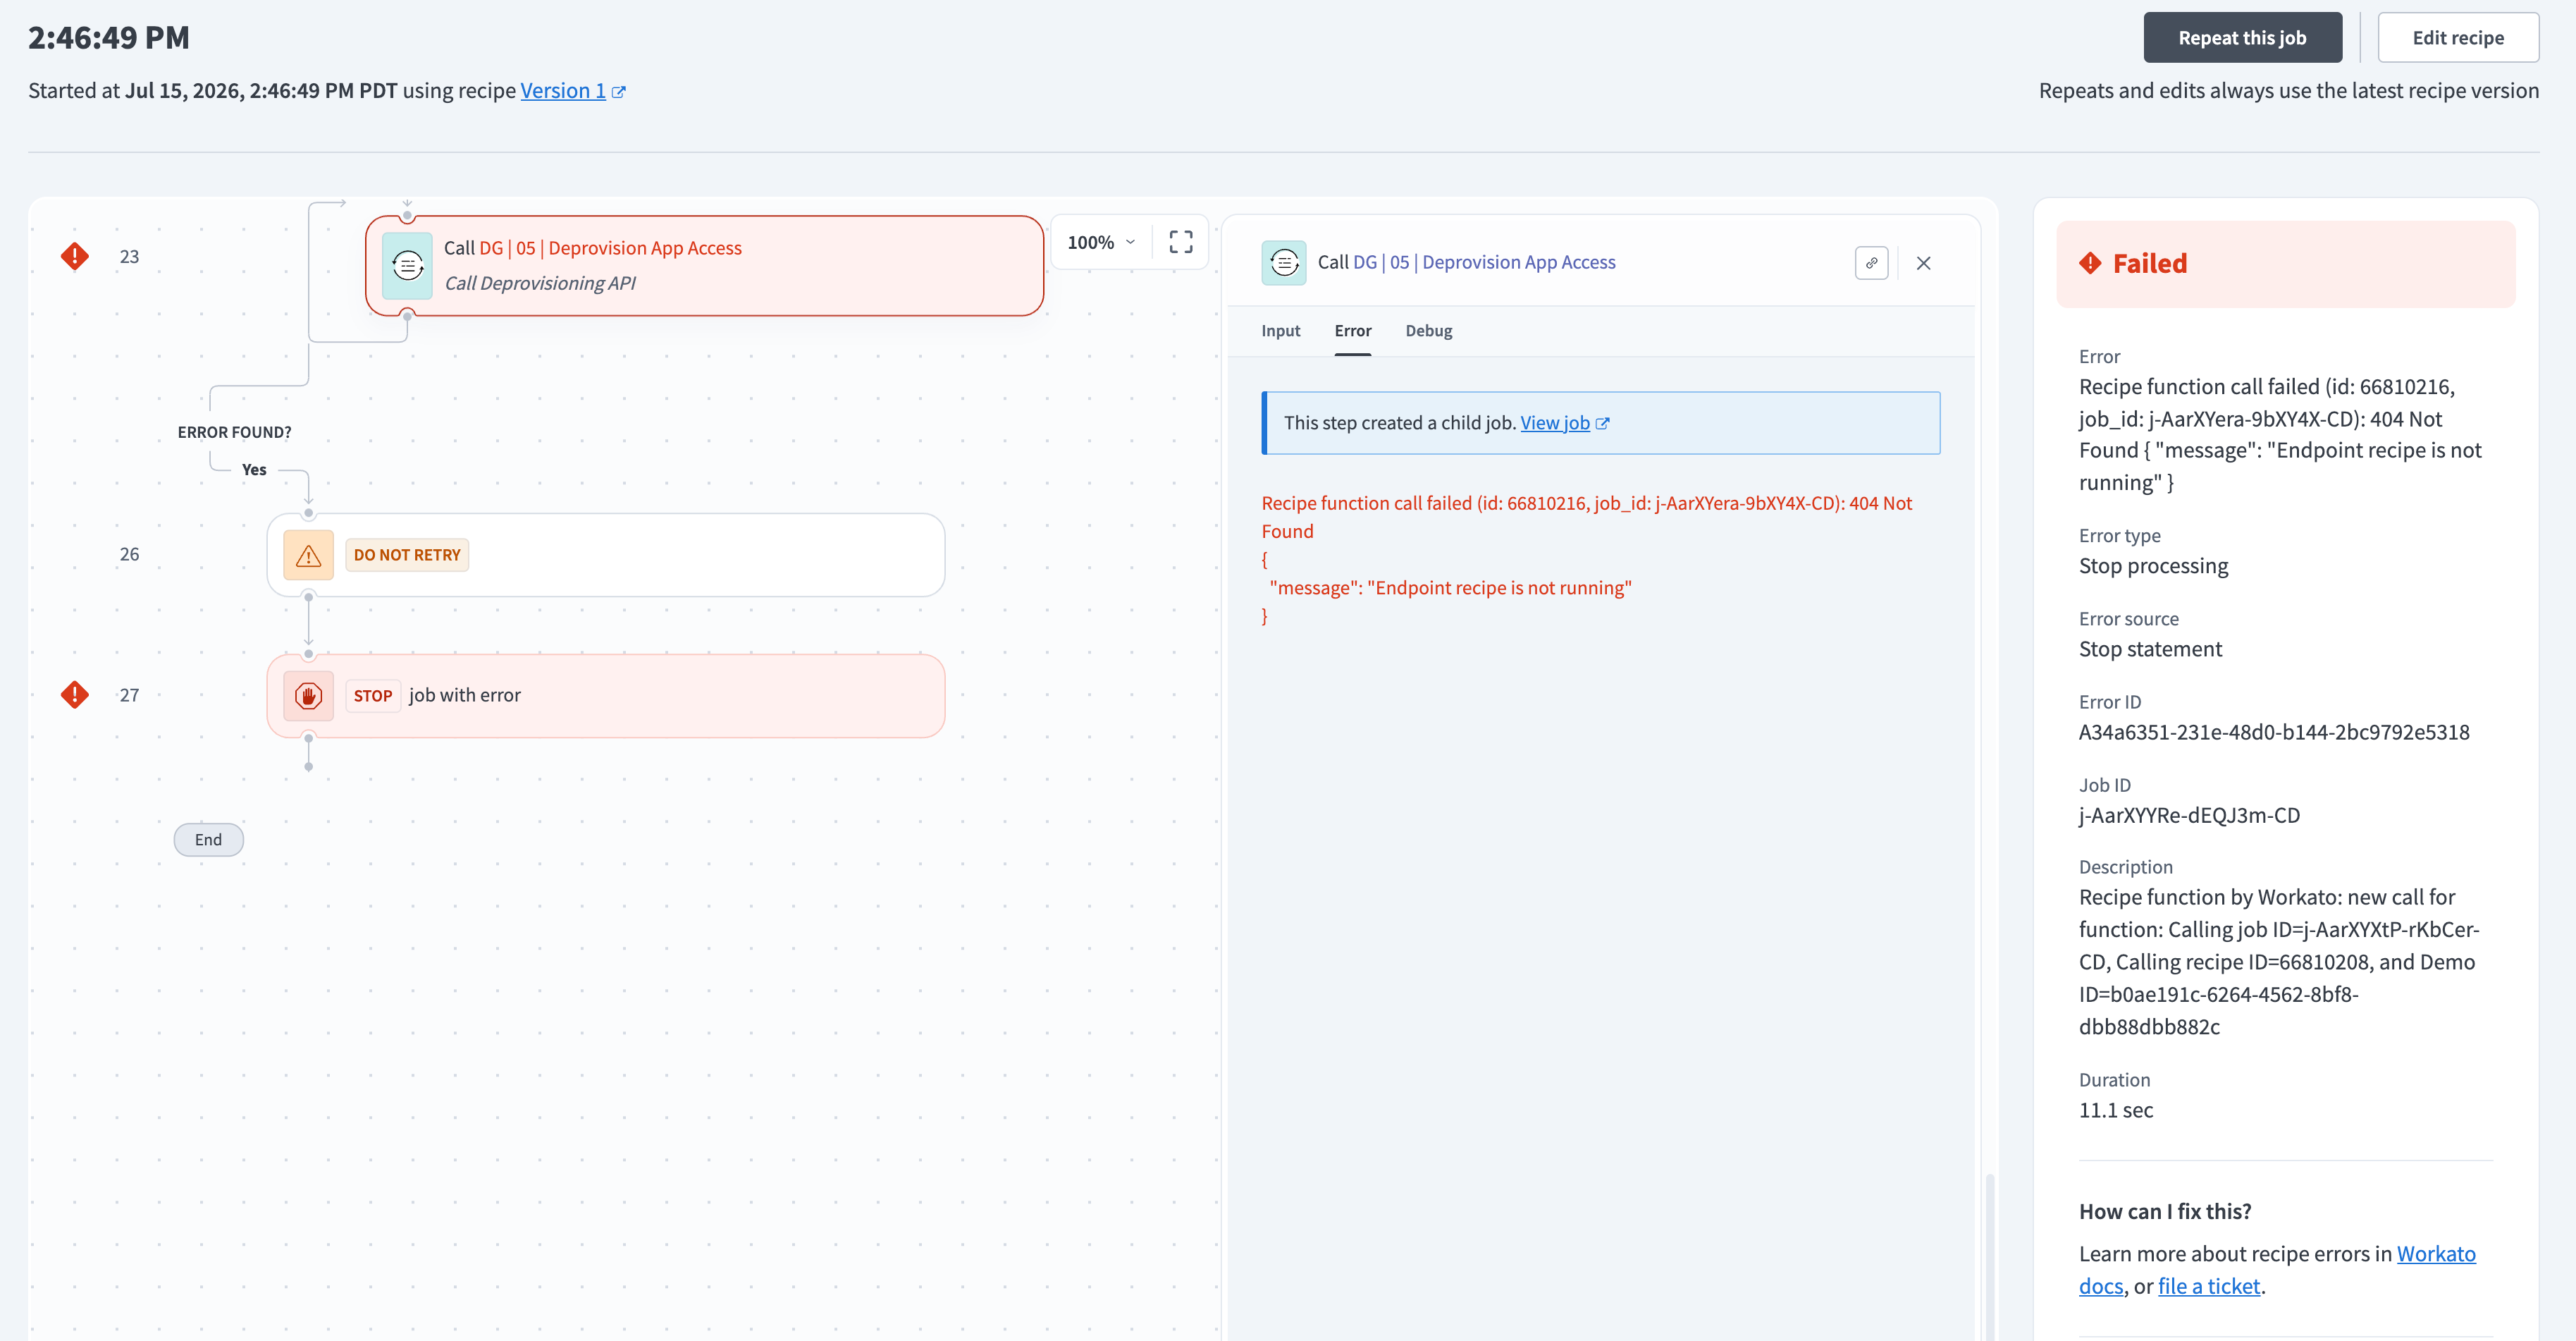The height and width of the screenshot is (1341, 2576).
Task: Toggle fullscreen canvas view icon
Action: tap(1181, 242)
